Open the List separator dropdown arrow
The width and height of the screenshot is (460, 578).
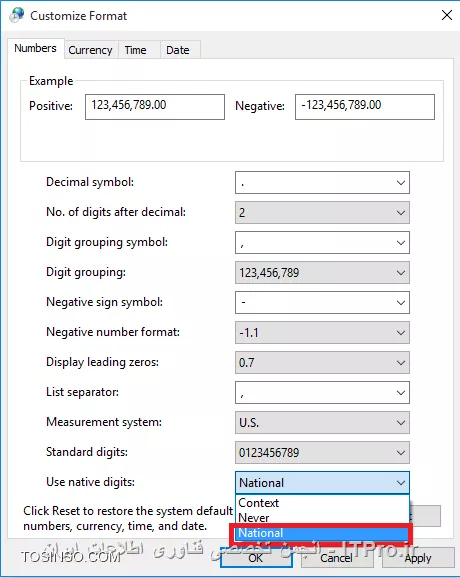tap(401, 393)
